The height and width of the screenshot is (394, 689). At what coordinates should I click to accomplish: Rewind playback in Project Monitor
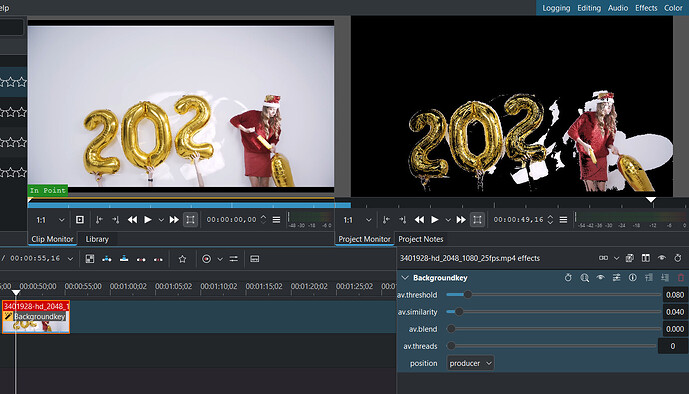point(420,220)
